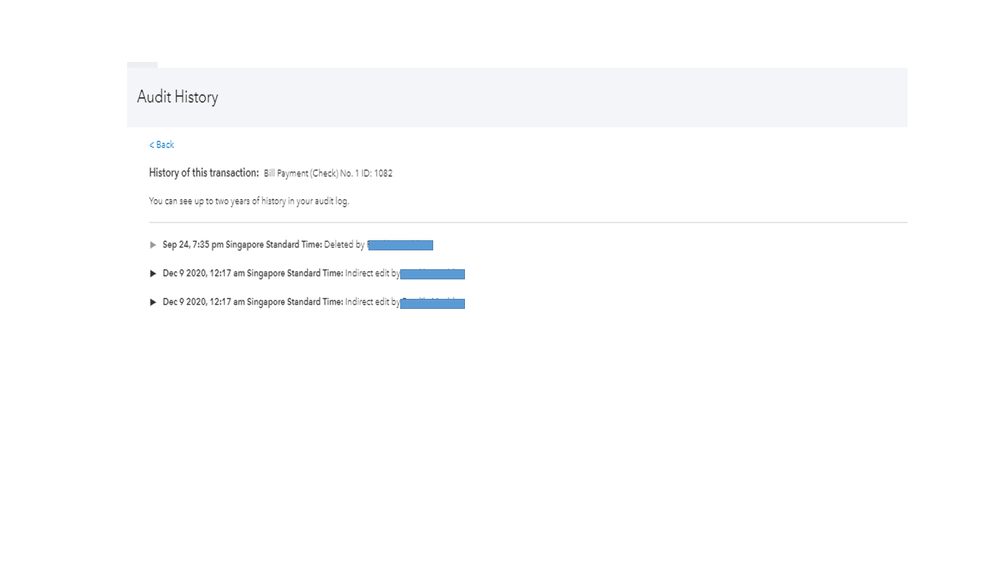Expand the last Dec 9 2020 entry arrow
999x562 pixels.
point(153,302)
